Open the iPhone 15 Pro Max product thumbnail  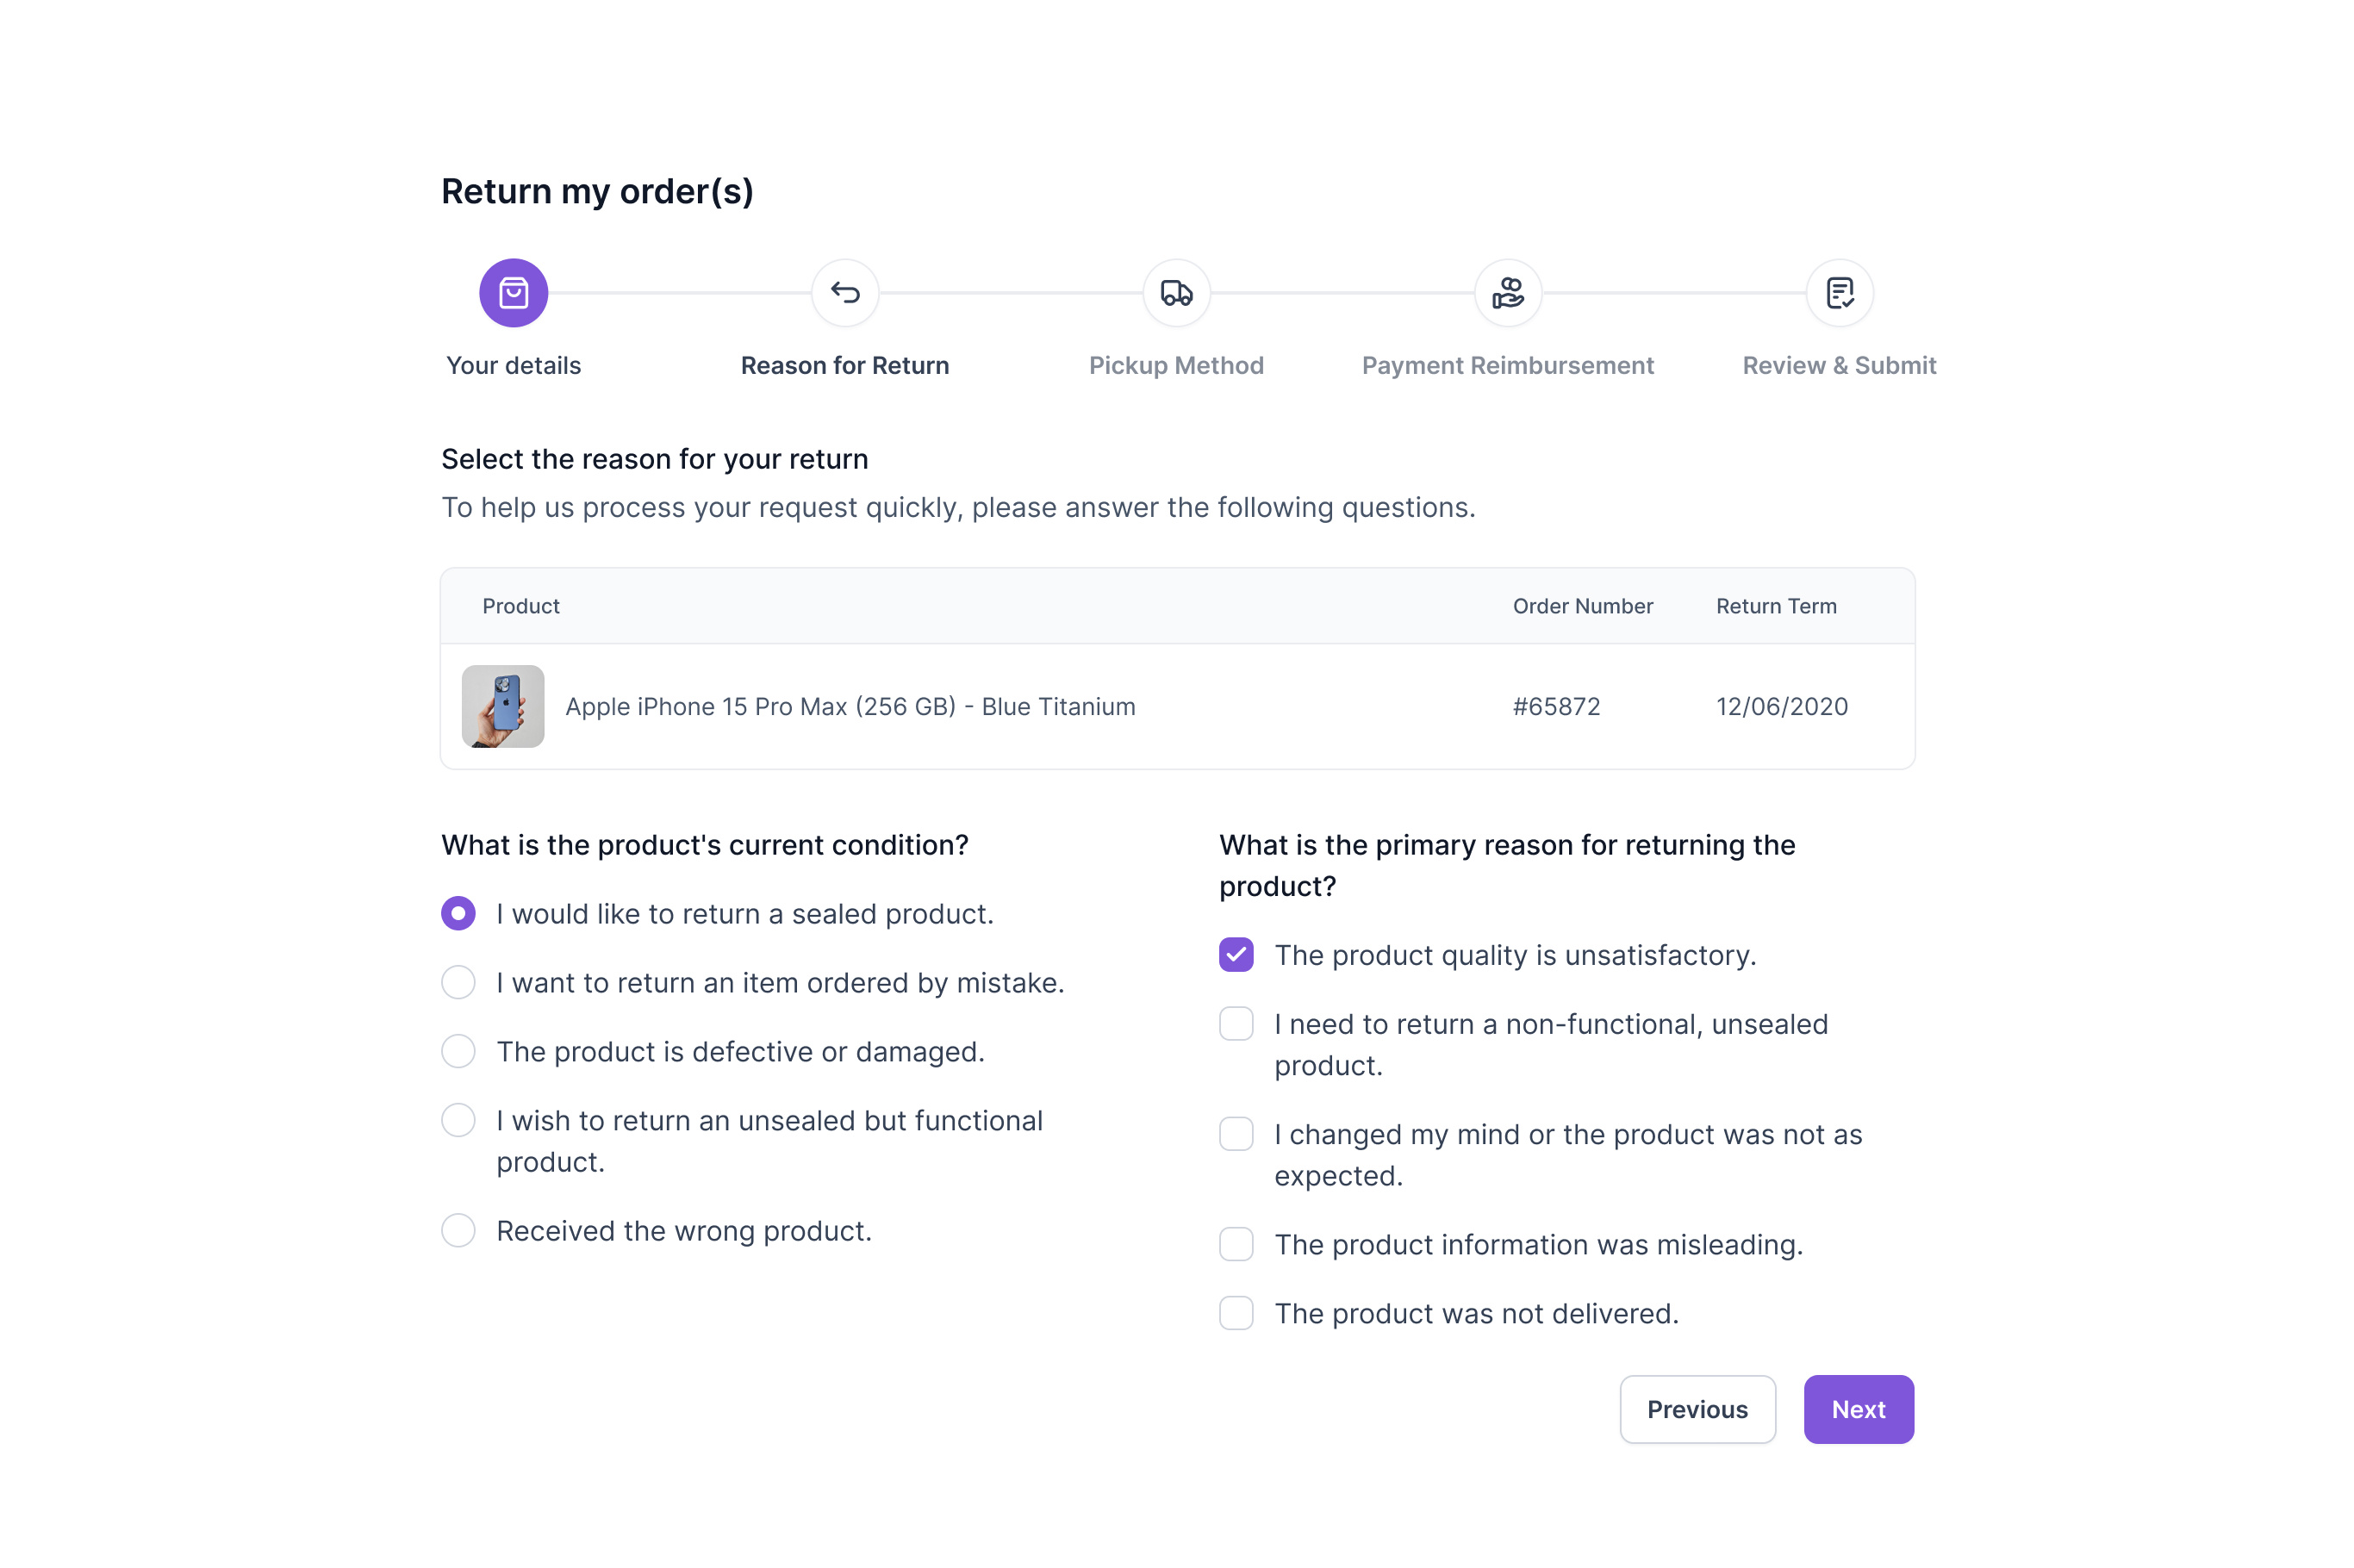(503, 706)
